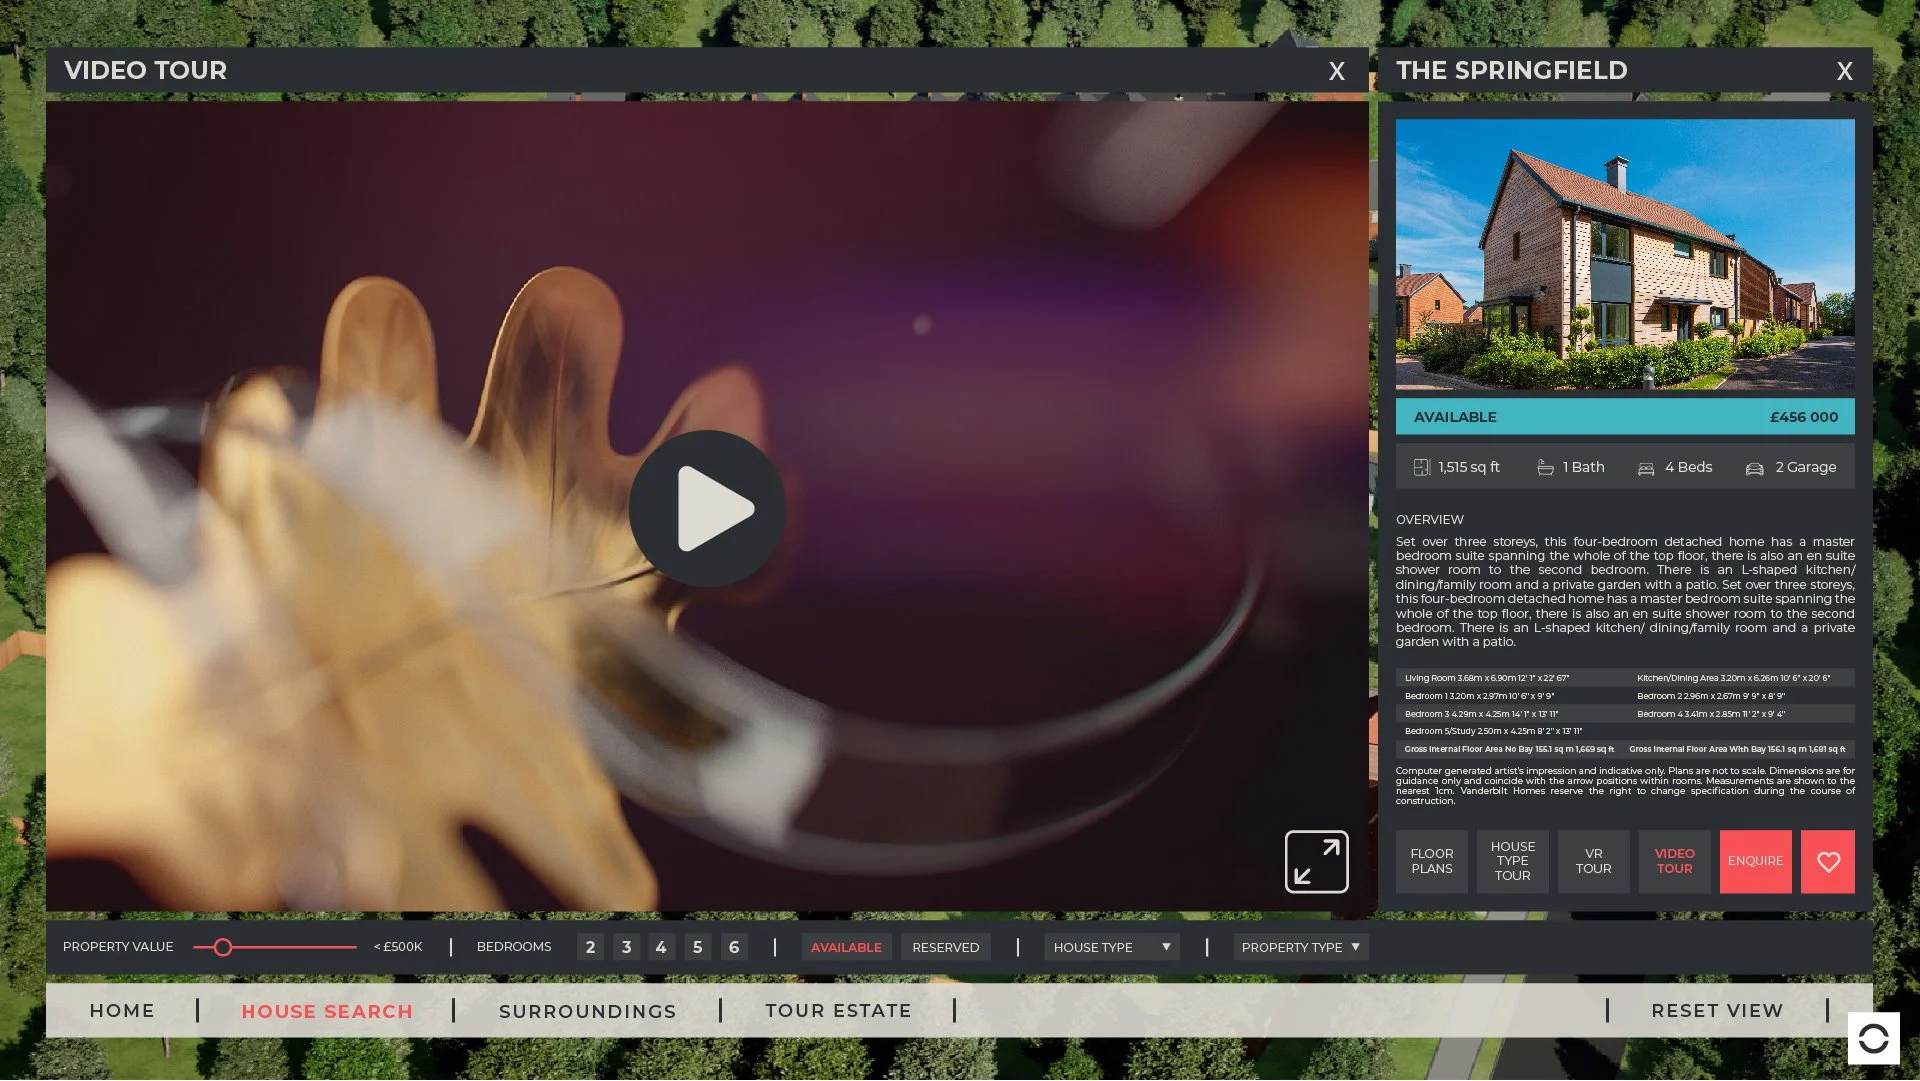Add The Springfield to favourites
This screenshot has height=1081, width=1920.
tap(1827, 861)
